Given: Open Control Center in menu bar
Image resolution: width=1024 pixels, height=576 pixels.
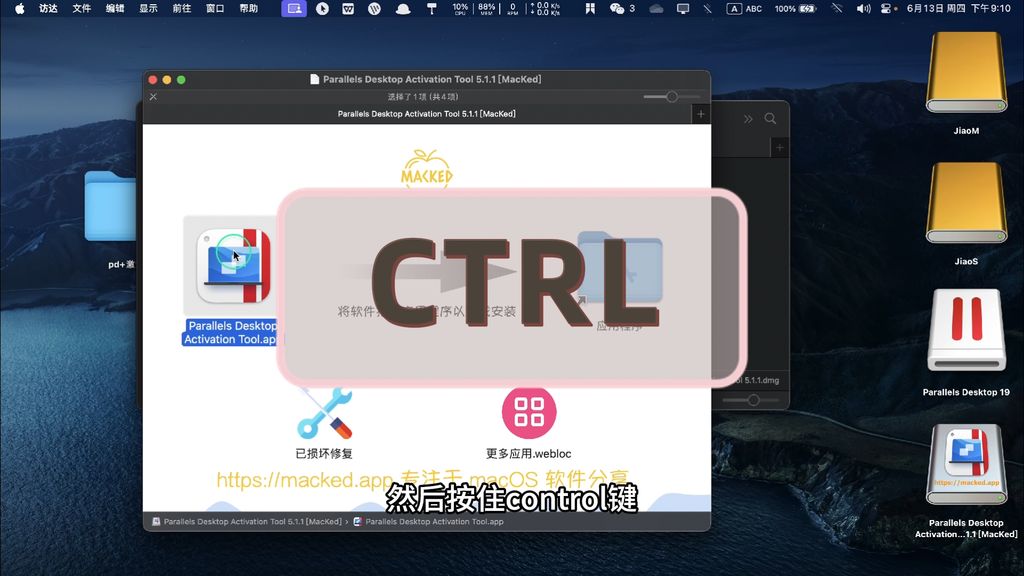Looking at the screenshot, I should click(x=887, y=8).
